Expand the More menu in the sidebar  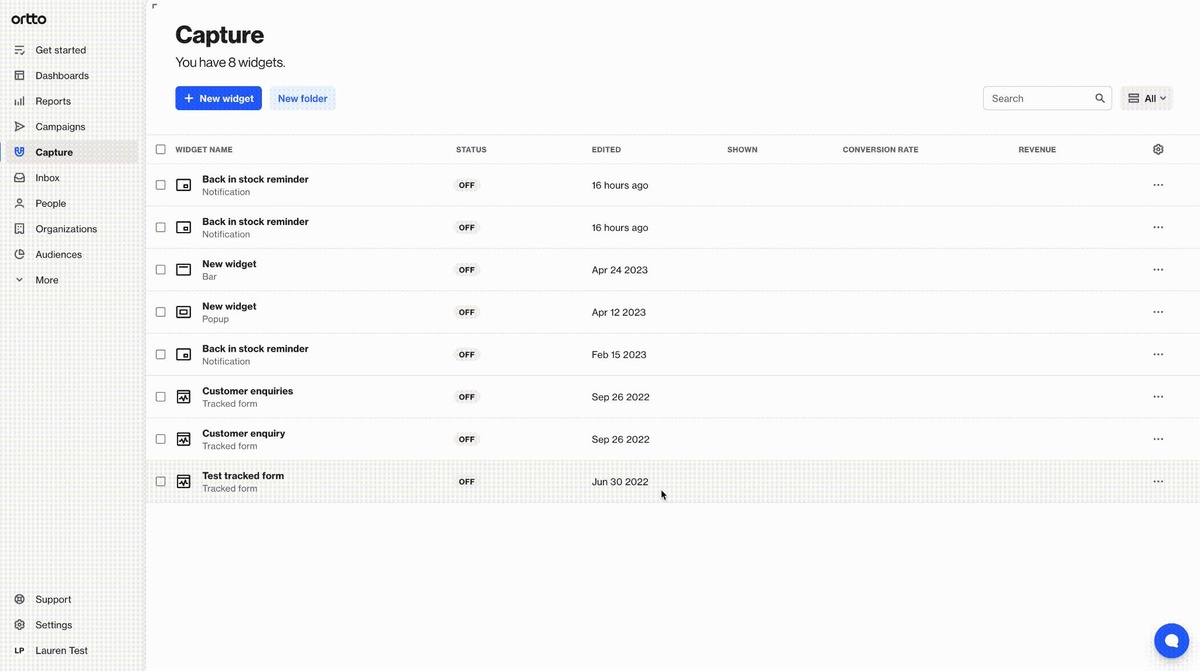pos(46,279)
